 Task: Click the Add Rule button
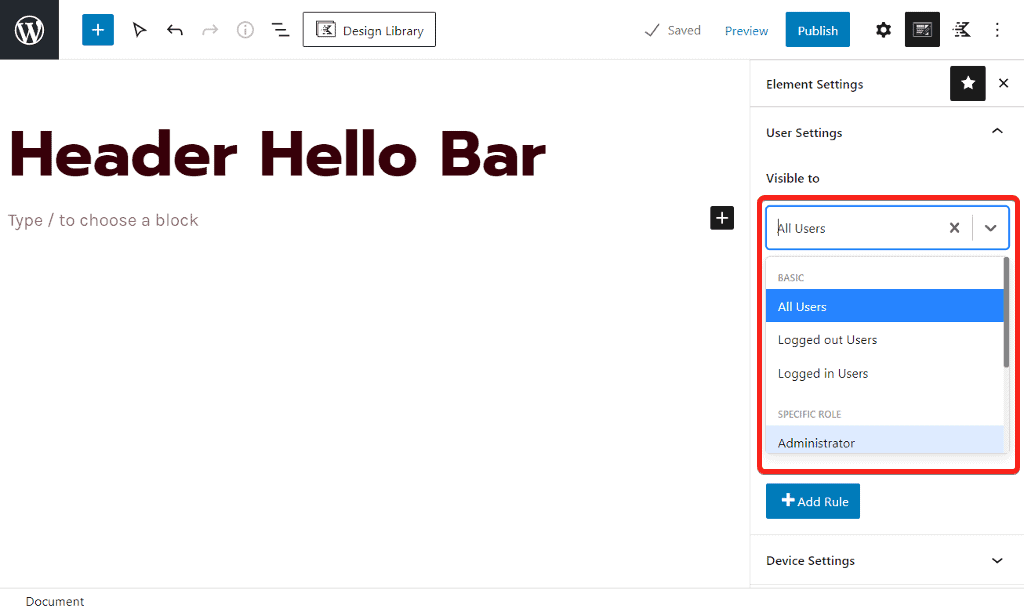point(812,501)
